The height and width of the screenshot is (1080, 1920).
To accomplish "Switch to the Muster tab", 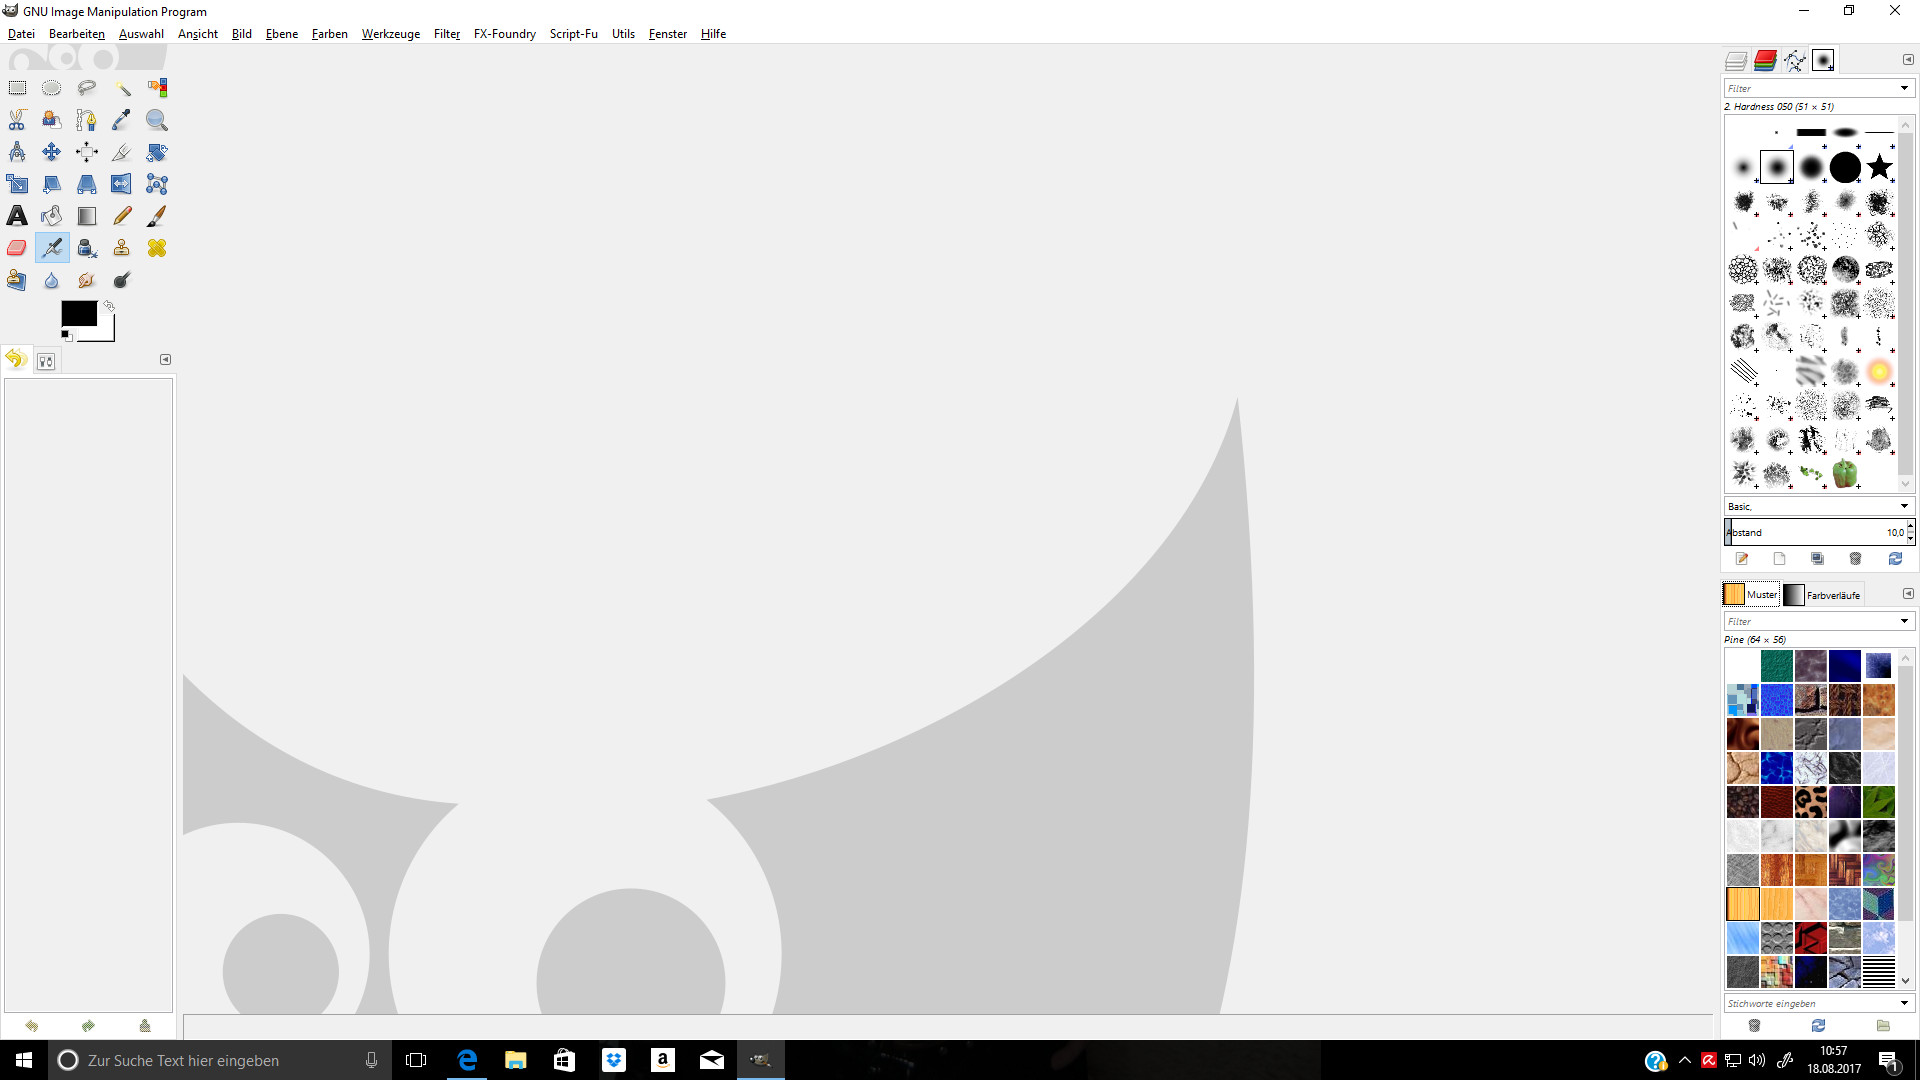I will [x=1751, y=594].
